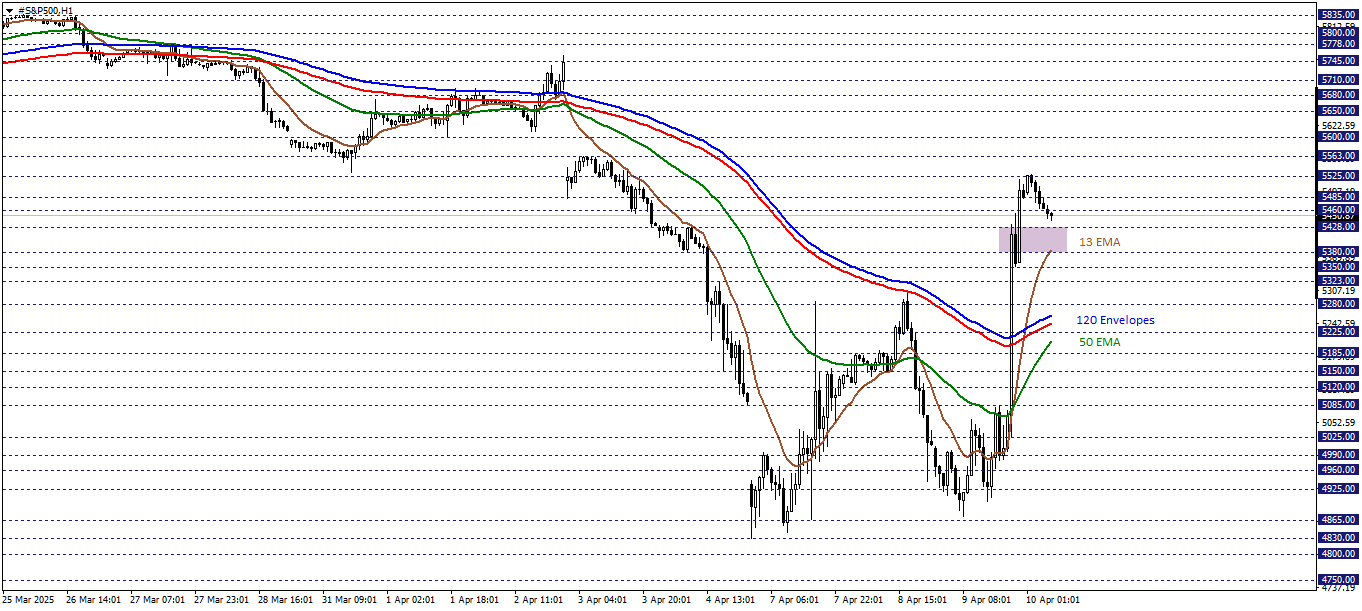Click the 5428.00 price level label
The height and width of the screenshot is (611, 1362).
1338,227
